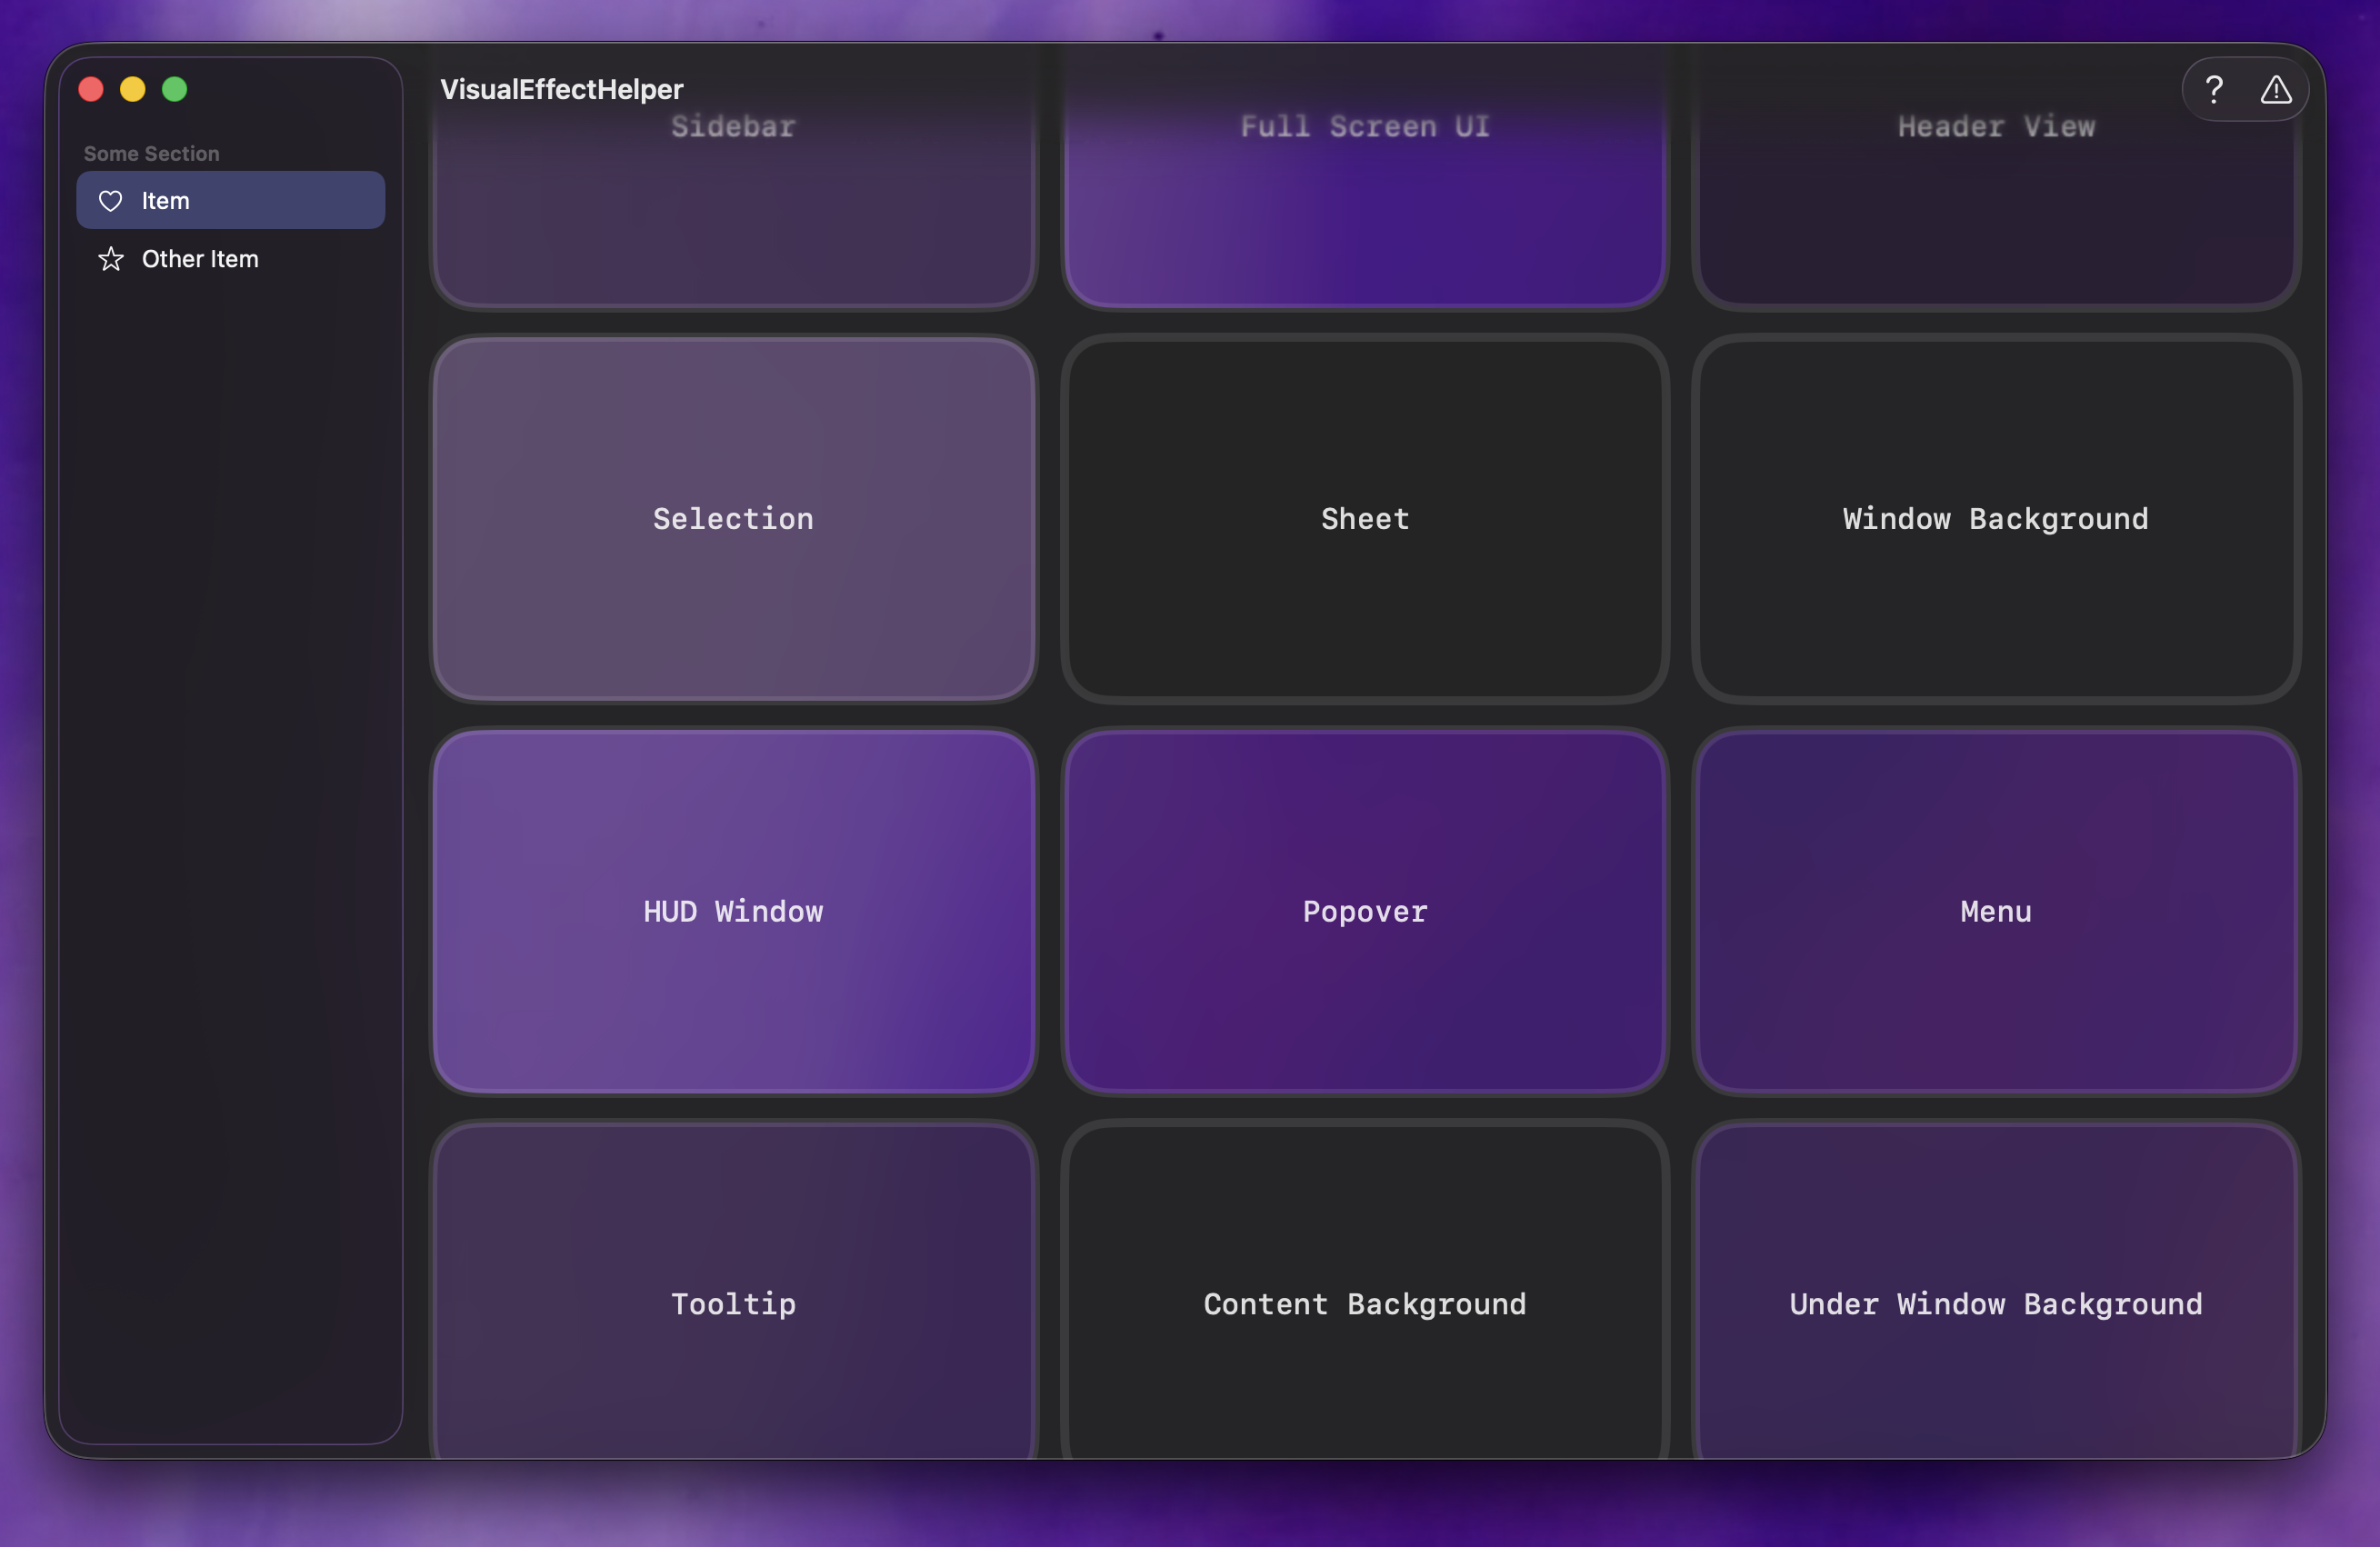2380x1547 pixels.
Task: Select Other Item in the sidebar
Action: point(199,259)
